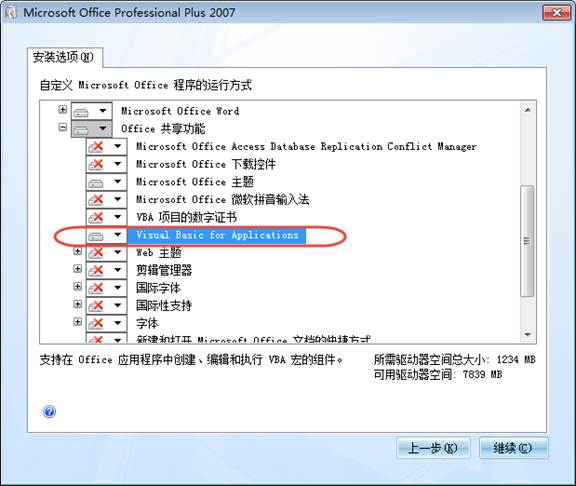Click the 上一步(K) button

pyautogui.click(x=433, y=448)
